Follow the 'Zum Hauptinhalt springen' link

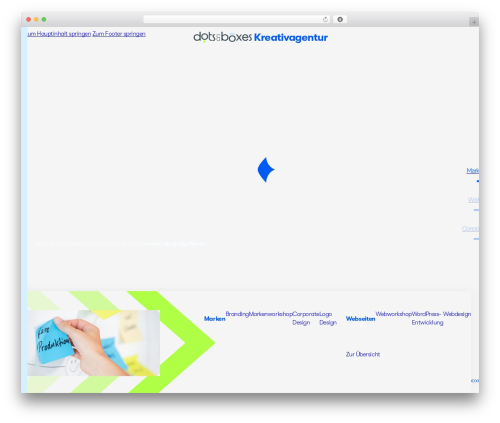(x=59, y=34)
